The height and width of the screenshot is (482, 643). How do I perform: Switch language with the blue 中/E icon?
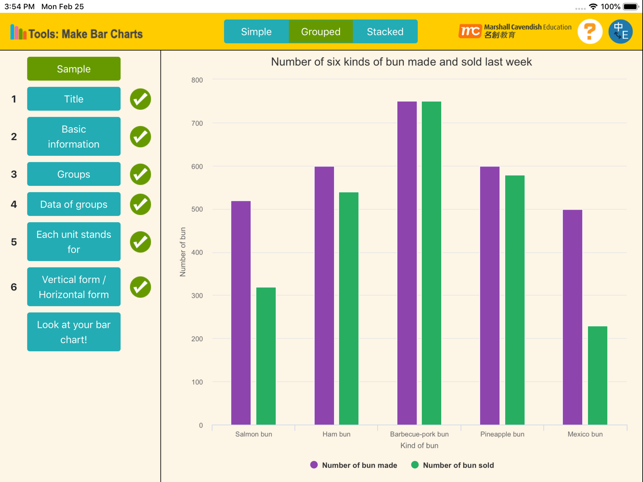coord(620,32)
